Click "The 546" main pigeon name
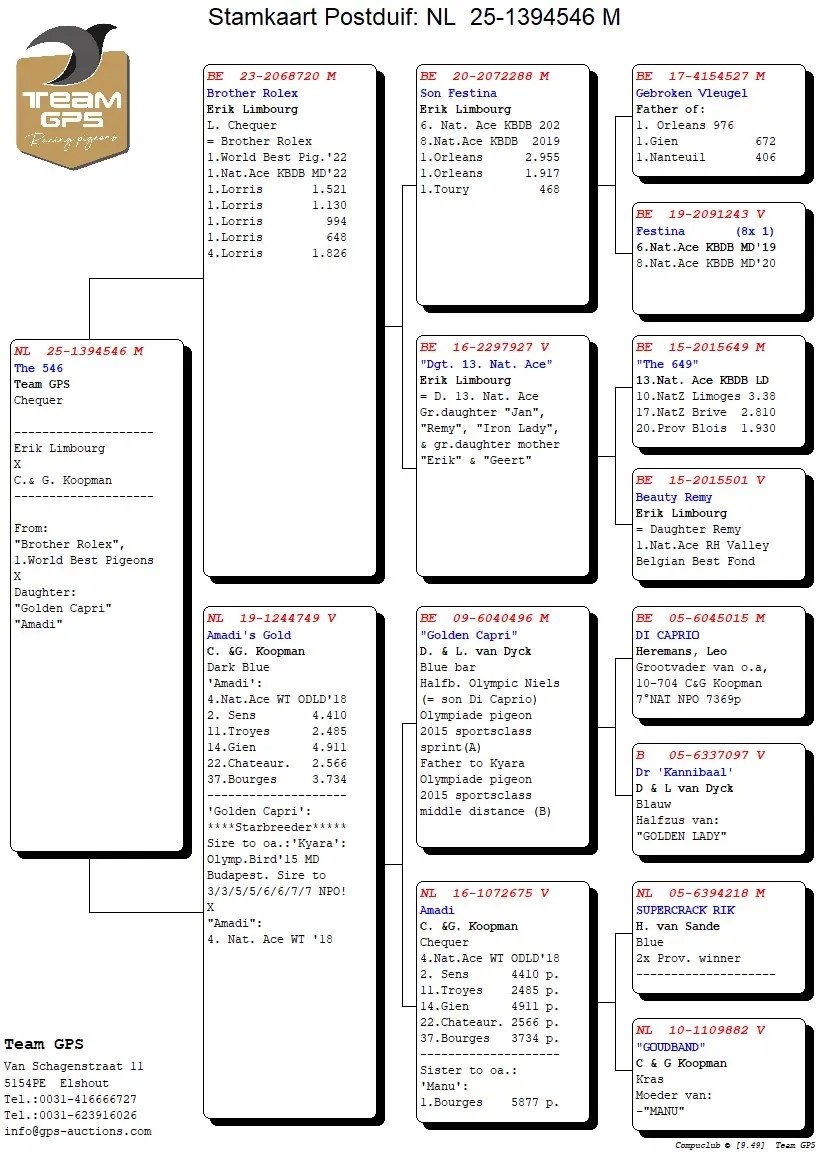Image resolution: width=816 pixels, height=1172 pixels. 38,368
